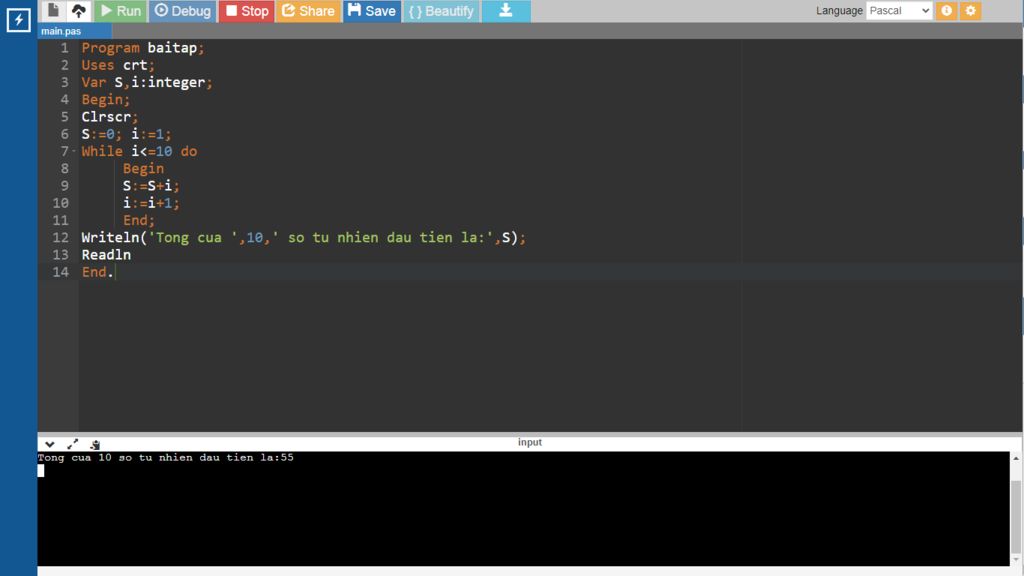Click the 'input' console label
The width and height of the screenshot is (1024, 576).
pyautogui.click(x=530, y=442)
